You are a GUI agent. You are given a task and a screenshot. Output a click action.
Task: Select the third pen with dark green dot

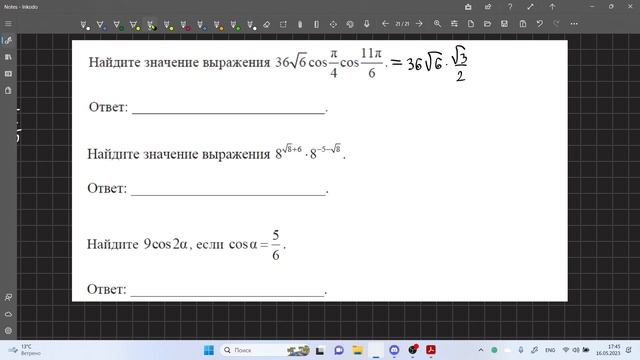coord(118,25)
